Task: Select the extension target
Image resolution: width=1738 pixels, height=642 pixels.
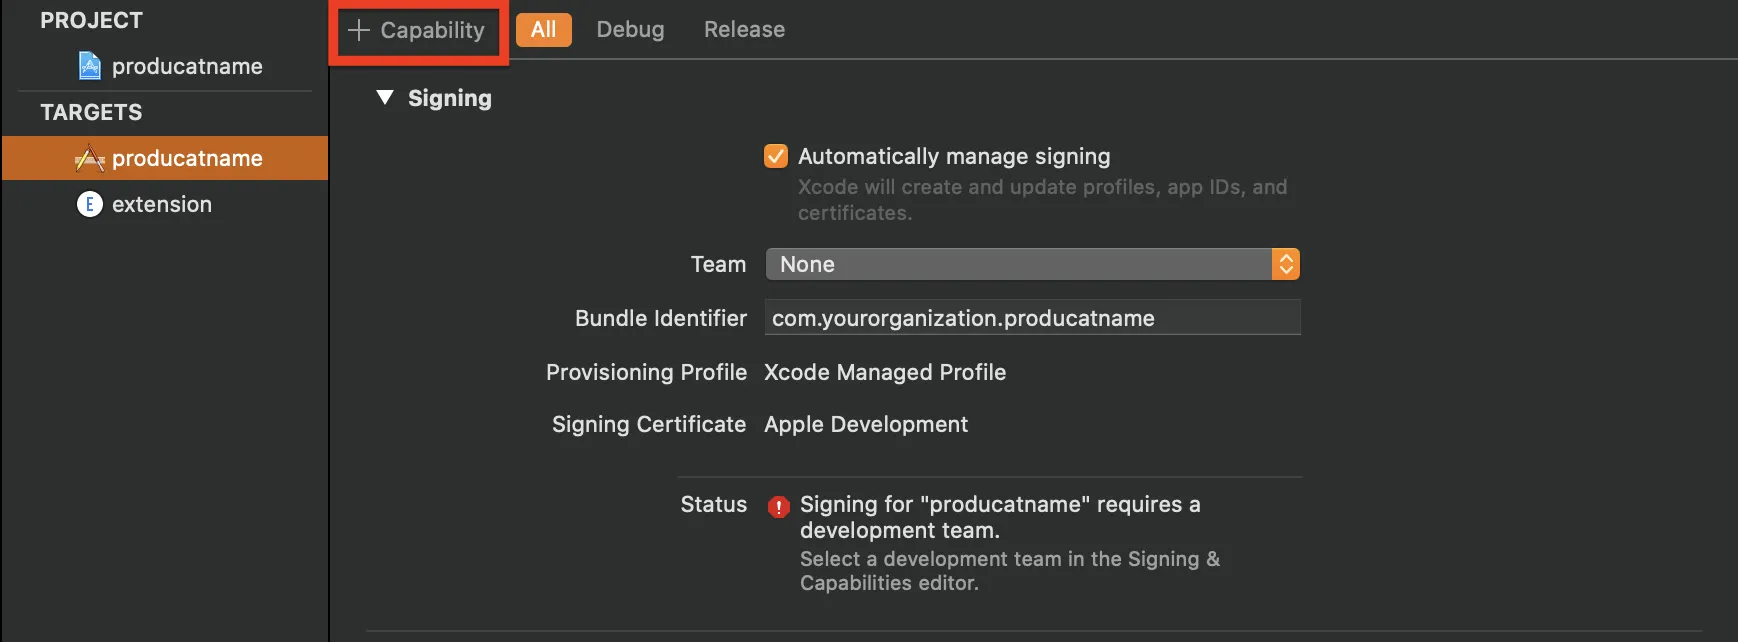Action: [x=162, y=204]
